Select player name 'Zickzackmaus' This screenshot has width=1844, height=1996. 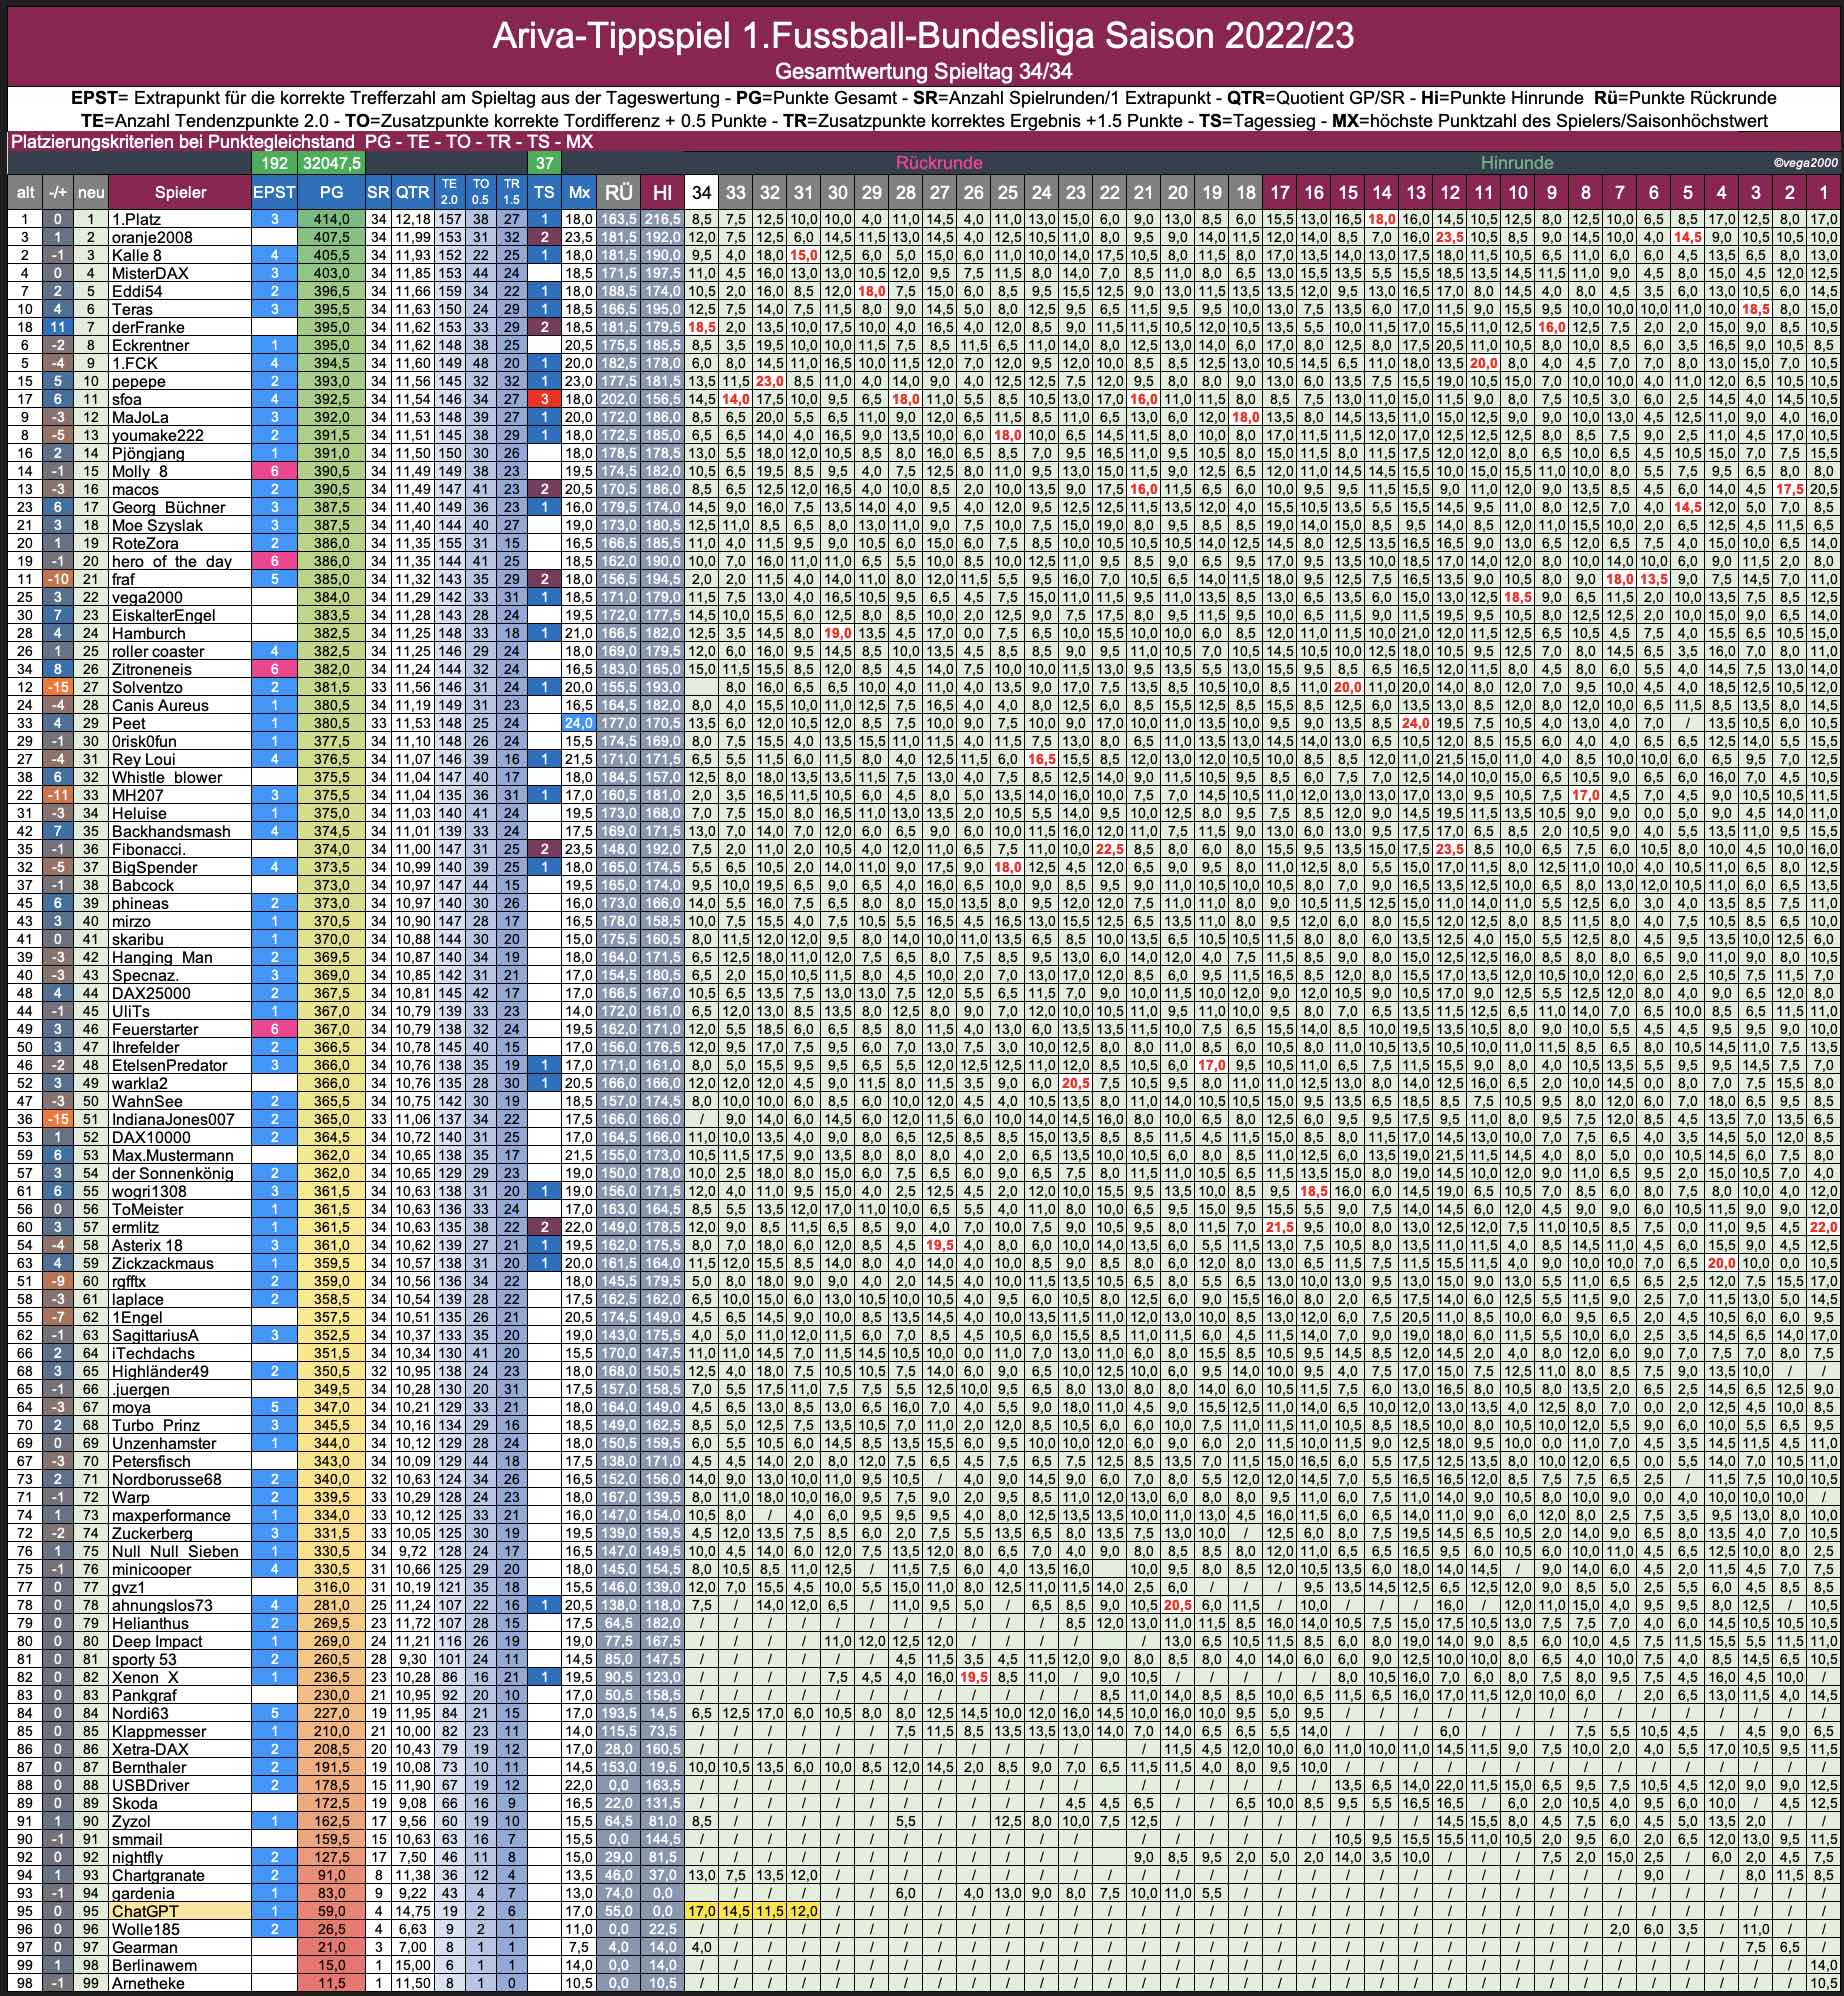coord(161,1263)
